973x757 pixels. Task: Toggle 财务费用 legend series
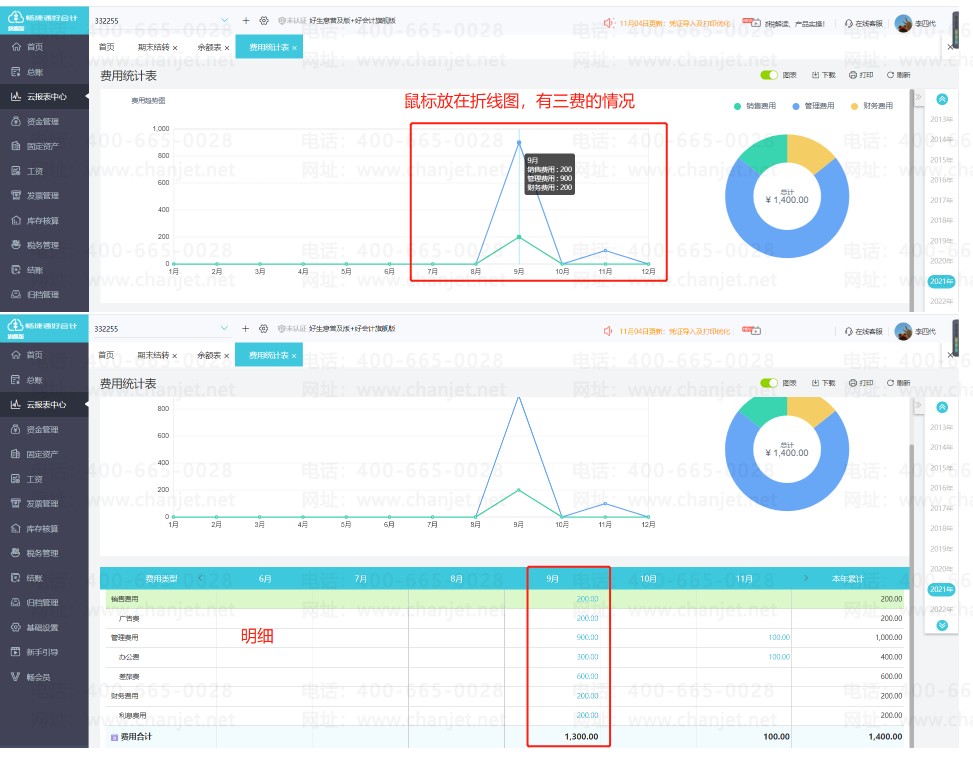click(x=872, y=106)
